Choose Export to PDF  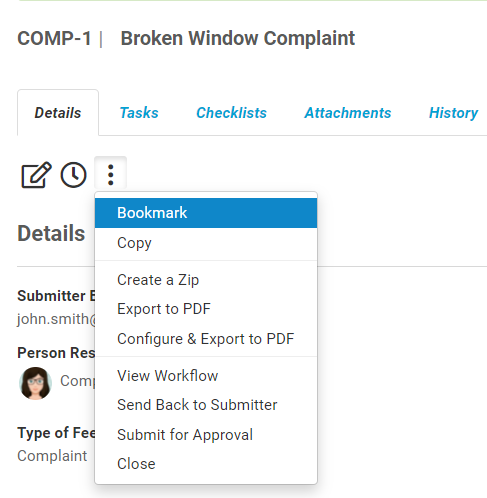206,309
